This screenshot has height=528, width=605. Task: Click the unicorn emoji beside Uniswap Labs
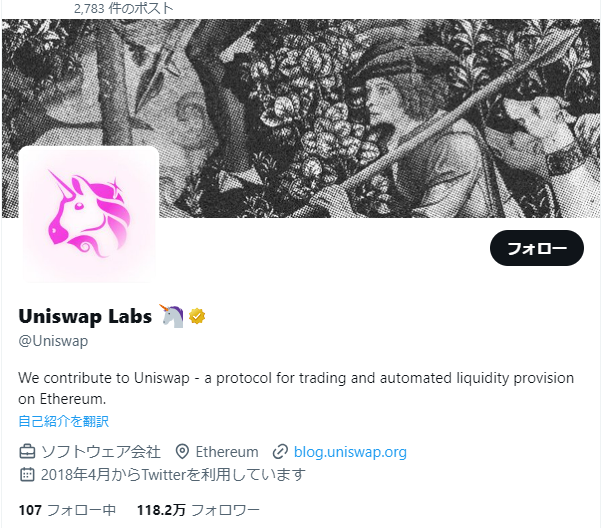pyautogui.click(x=171, y=316)
